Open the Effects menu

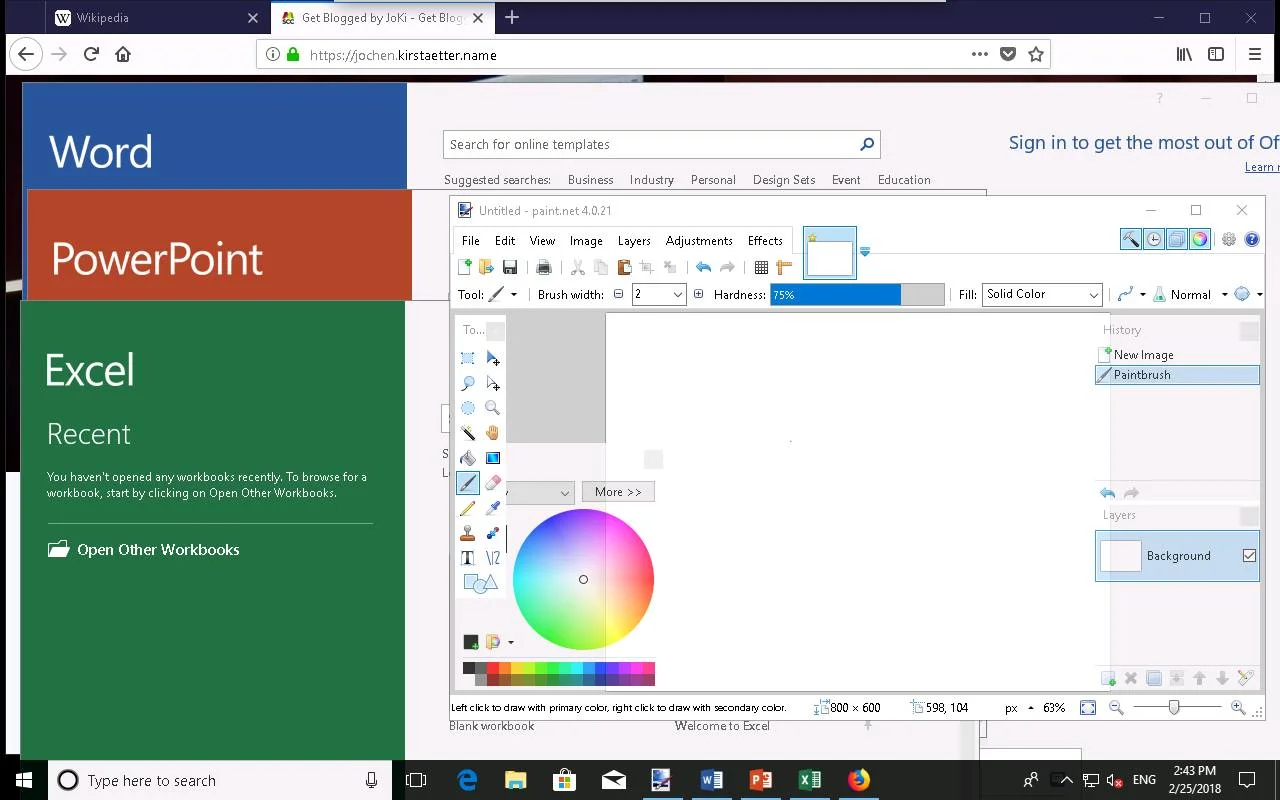(765, 240)
